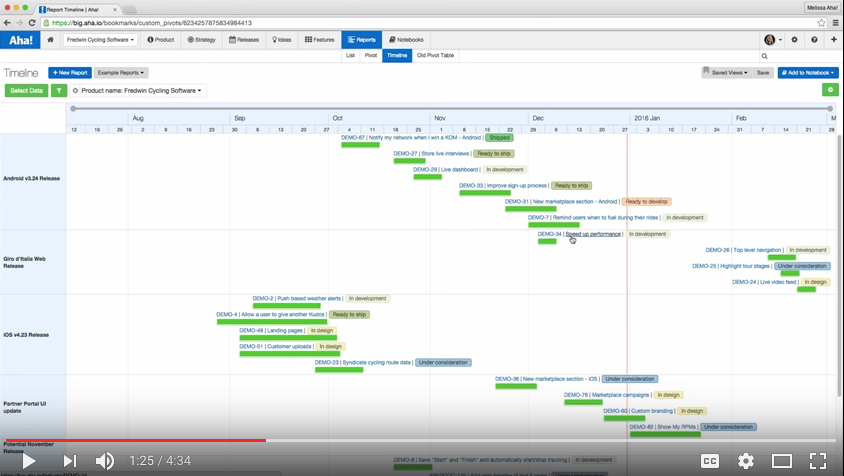Image resolution: width=844 pixels, height=476 pixels.
Task: Open the Reports menu
Action: point(362,40)
